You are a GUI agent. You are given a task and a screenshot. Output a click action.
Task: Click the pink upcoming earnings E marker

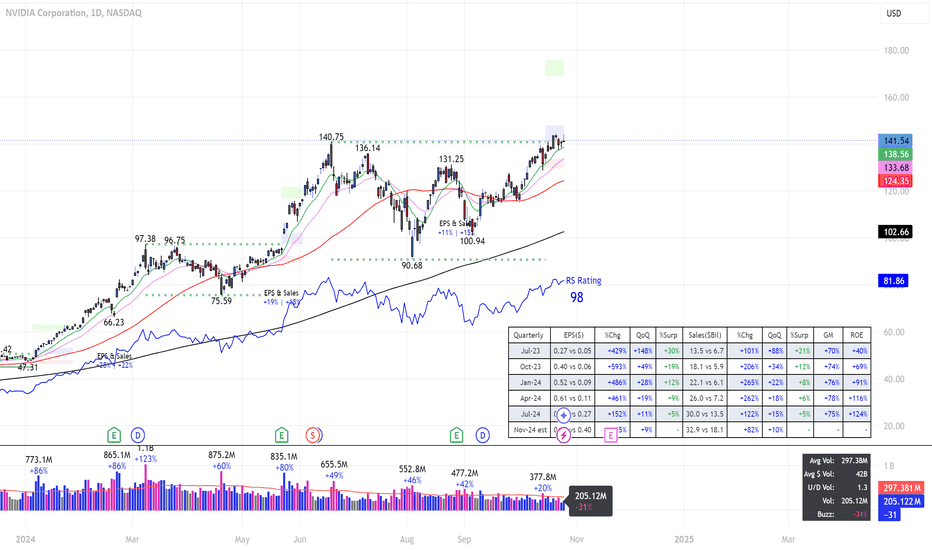(610, 435)
